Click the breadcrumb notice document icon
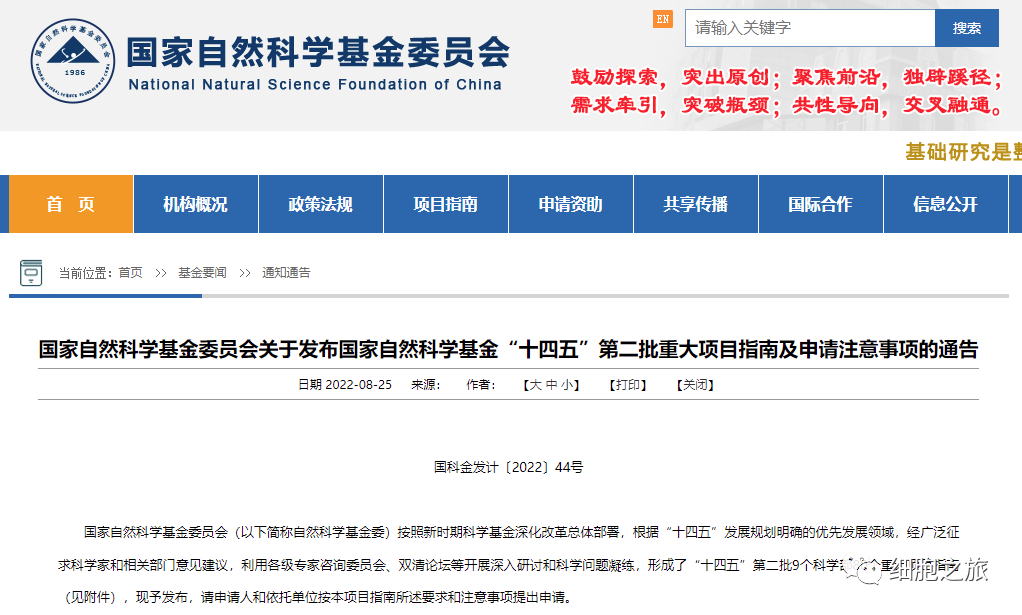This screenshot has height=615, width=1022. coord(33,271)
